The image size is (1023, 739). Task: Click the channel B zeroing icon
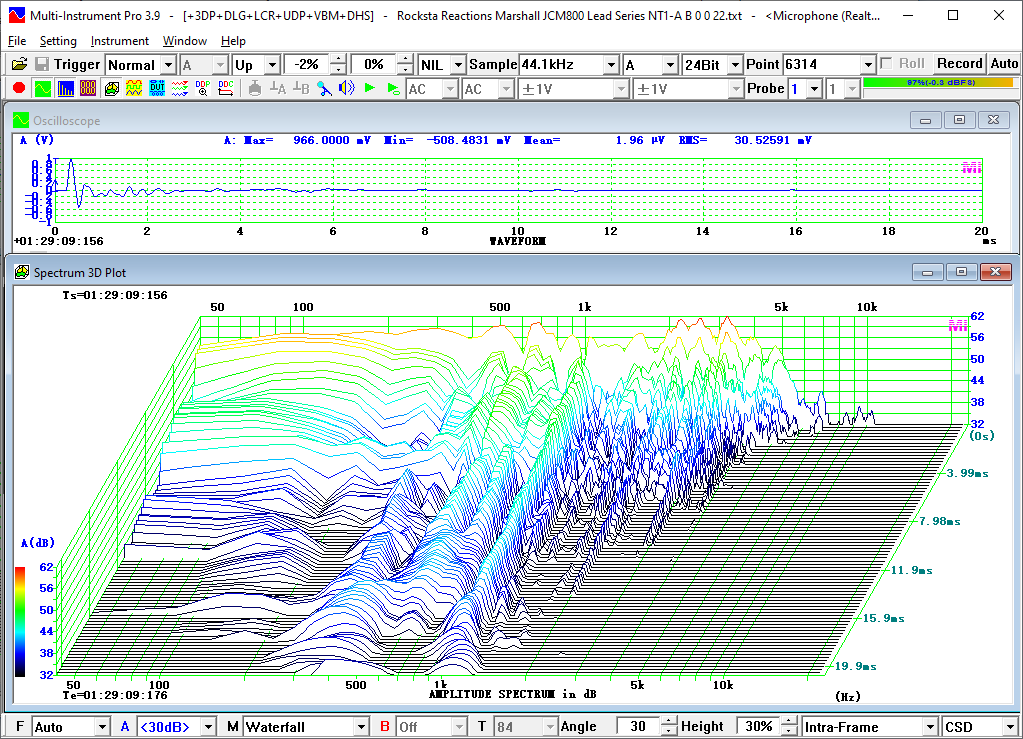pyautogui.click(x=301, y=88)
